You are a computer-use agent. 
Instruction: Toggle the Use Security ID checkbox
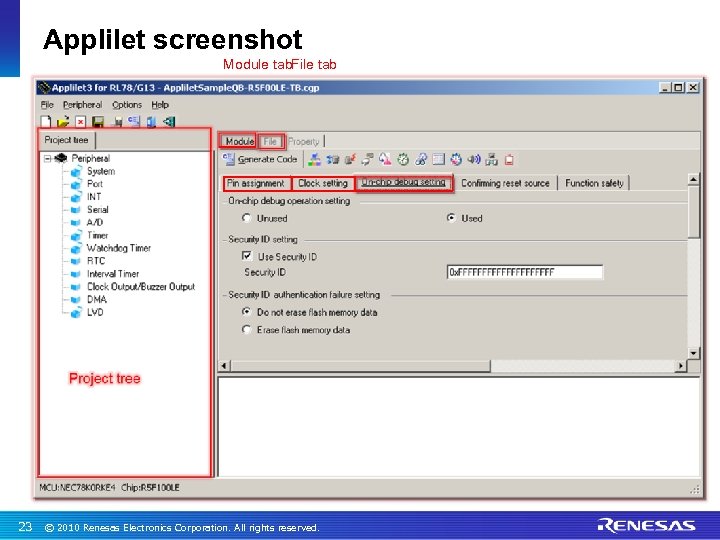[247, 256]
